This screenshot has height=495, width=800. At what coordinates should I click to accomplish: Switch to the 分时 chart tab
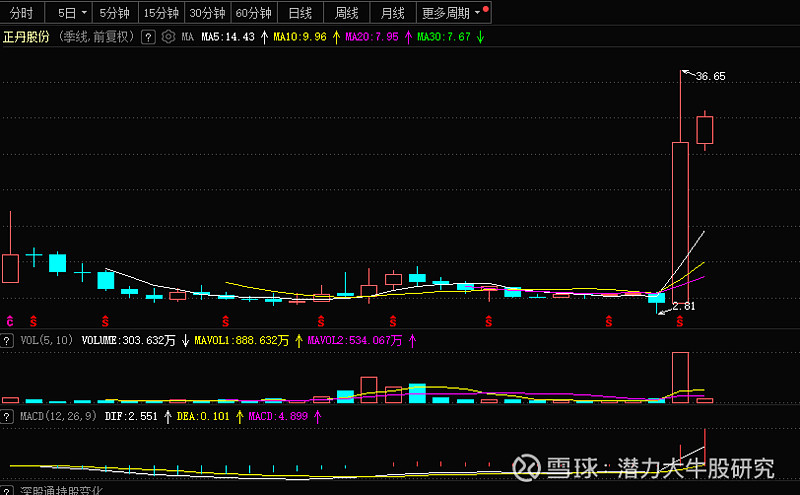(21, 13)
